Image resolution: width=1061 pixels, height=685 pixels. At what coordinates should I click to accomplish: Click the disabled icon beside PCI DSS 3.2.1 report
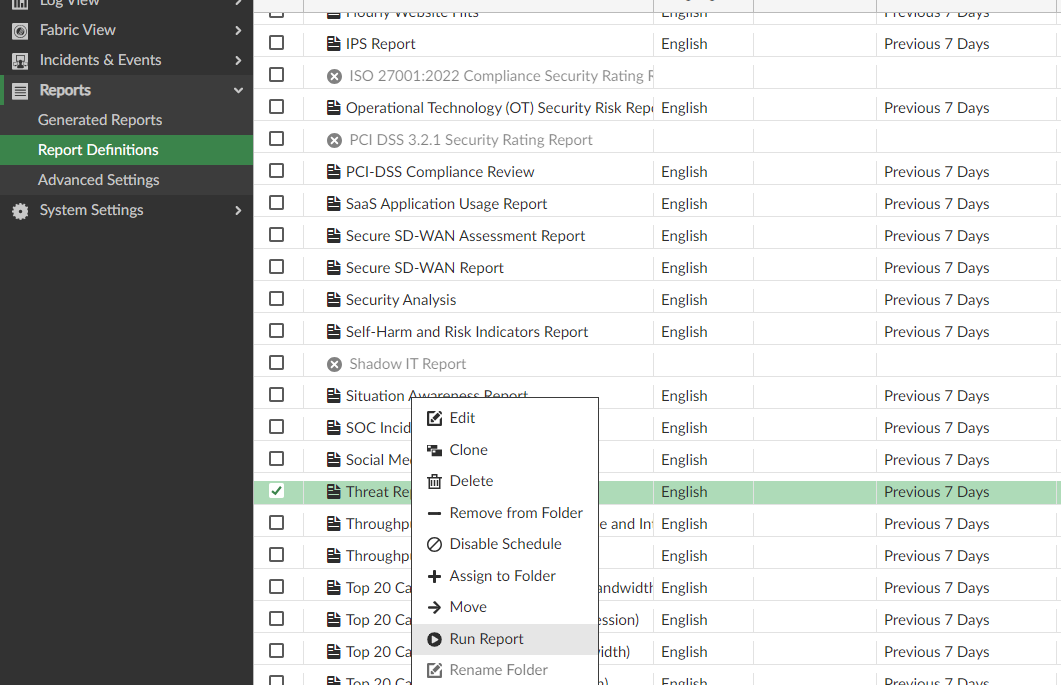coord(334,140)
